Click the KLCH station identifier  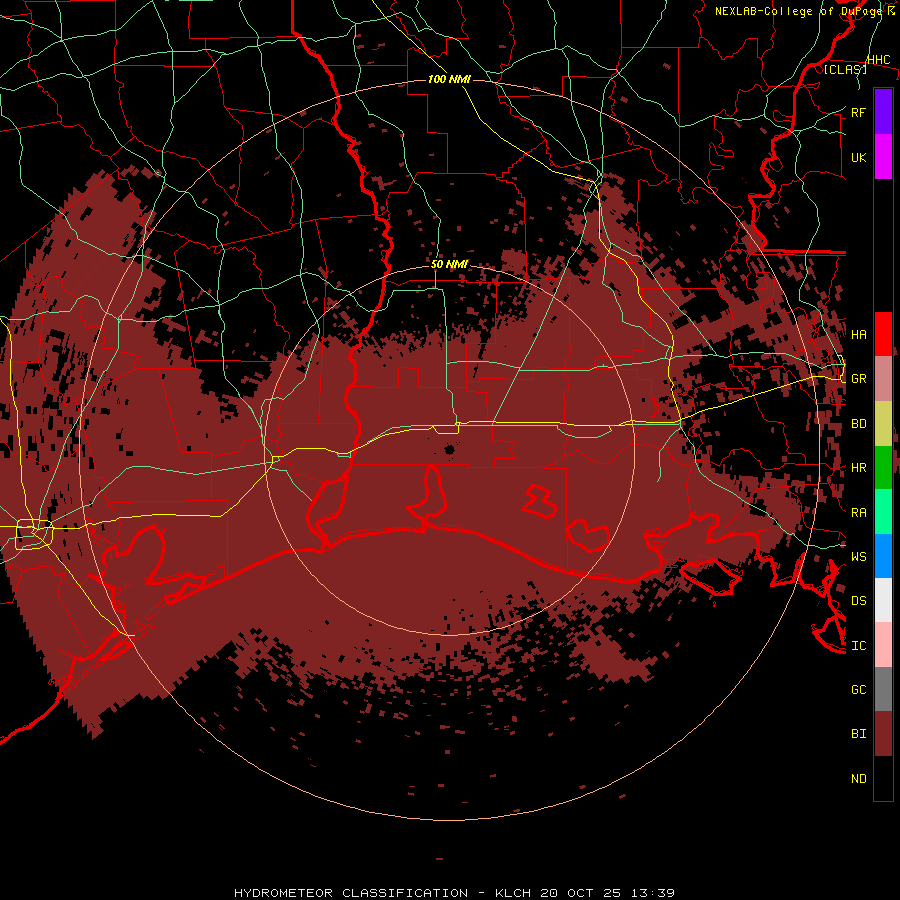pyautogui.click(x=513, y=893)
